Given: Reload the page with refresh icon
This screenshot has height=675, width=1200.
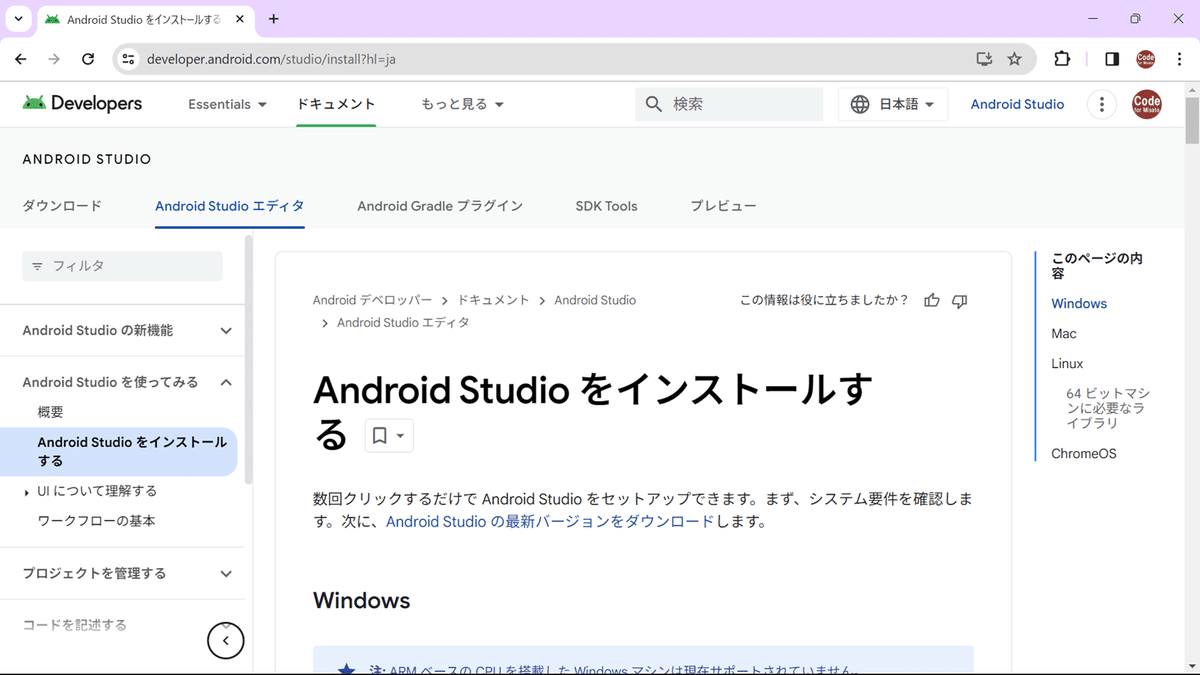Looking at the screenshot, I should coord(88,59).
